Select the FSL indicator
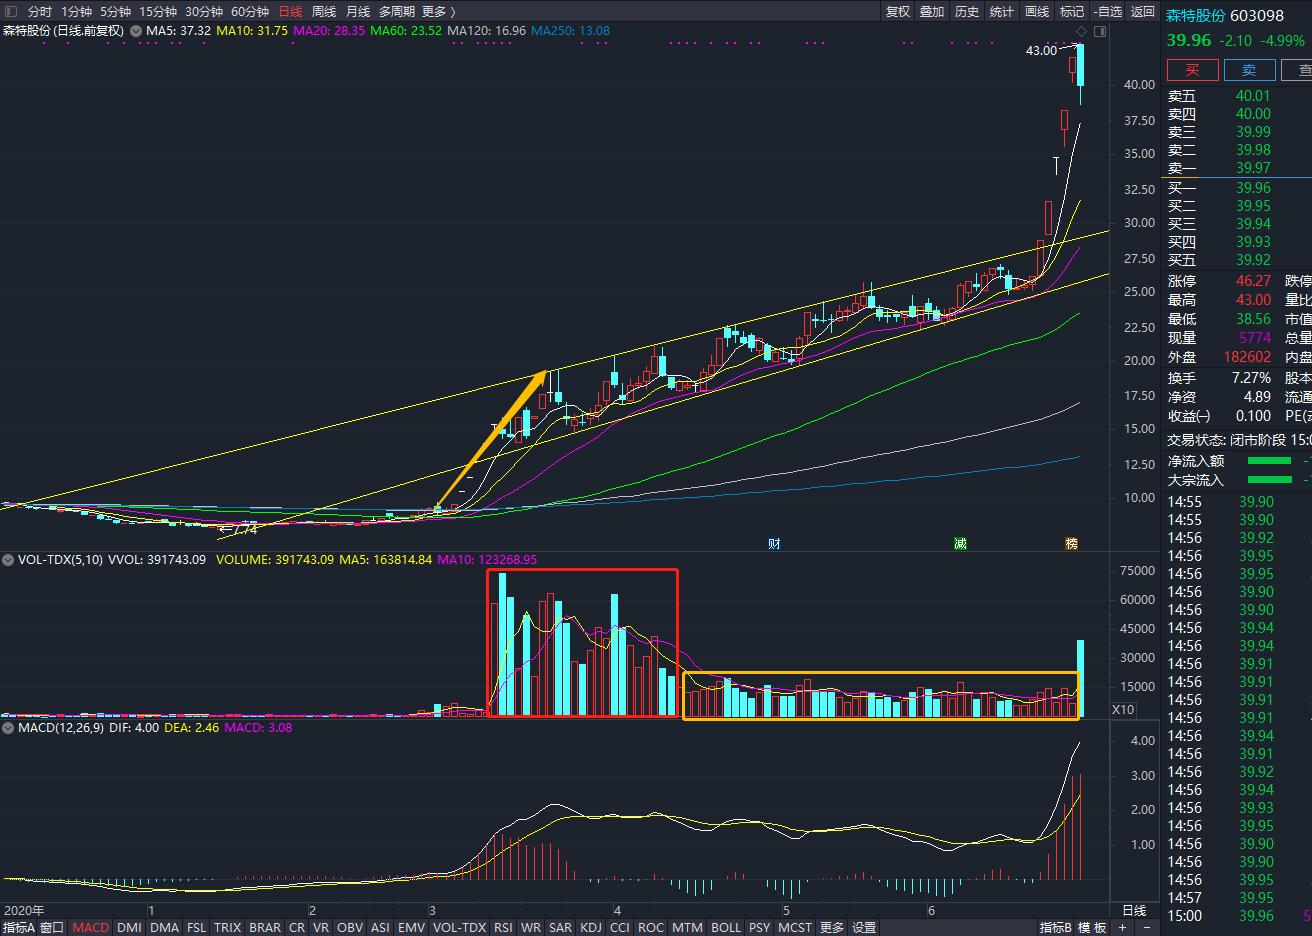This screenshot has height=936, width=1312. click(x=197, y=927)
